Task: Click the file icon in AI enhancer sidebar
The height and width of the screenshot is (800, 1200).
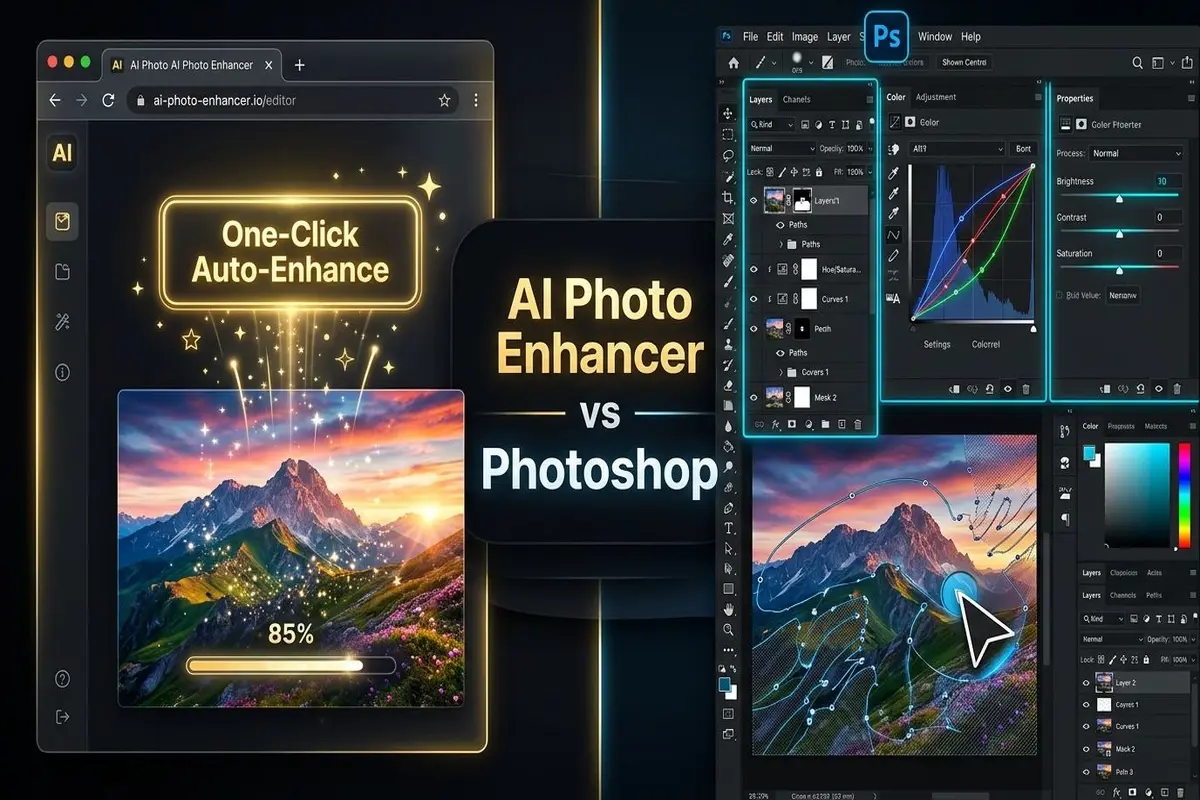Action: click(62, 272)
